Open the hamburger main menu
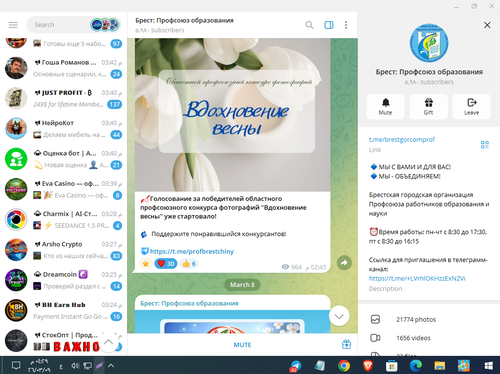This screenshot has width=500, height=374. (13, 25)
